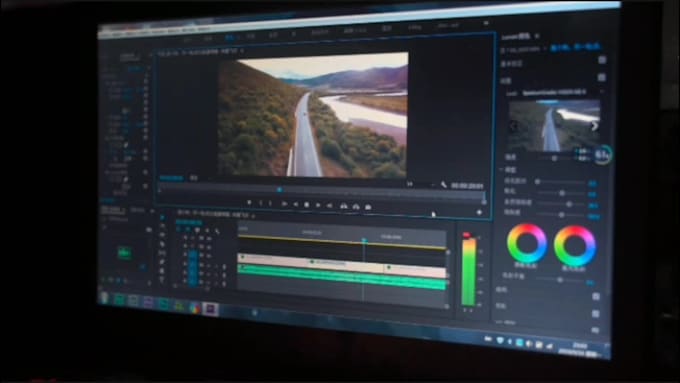The width and height of the screenshot is (680, 383).
Task: Open Chrome from the Windows taskbar
Action: [x=195, y=308]
